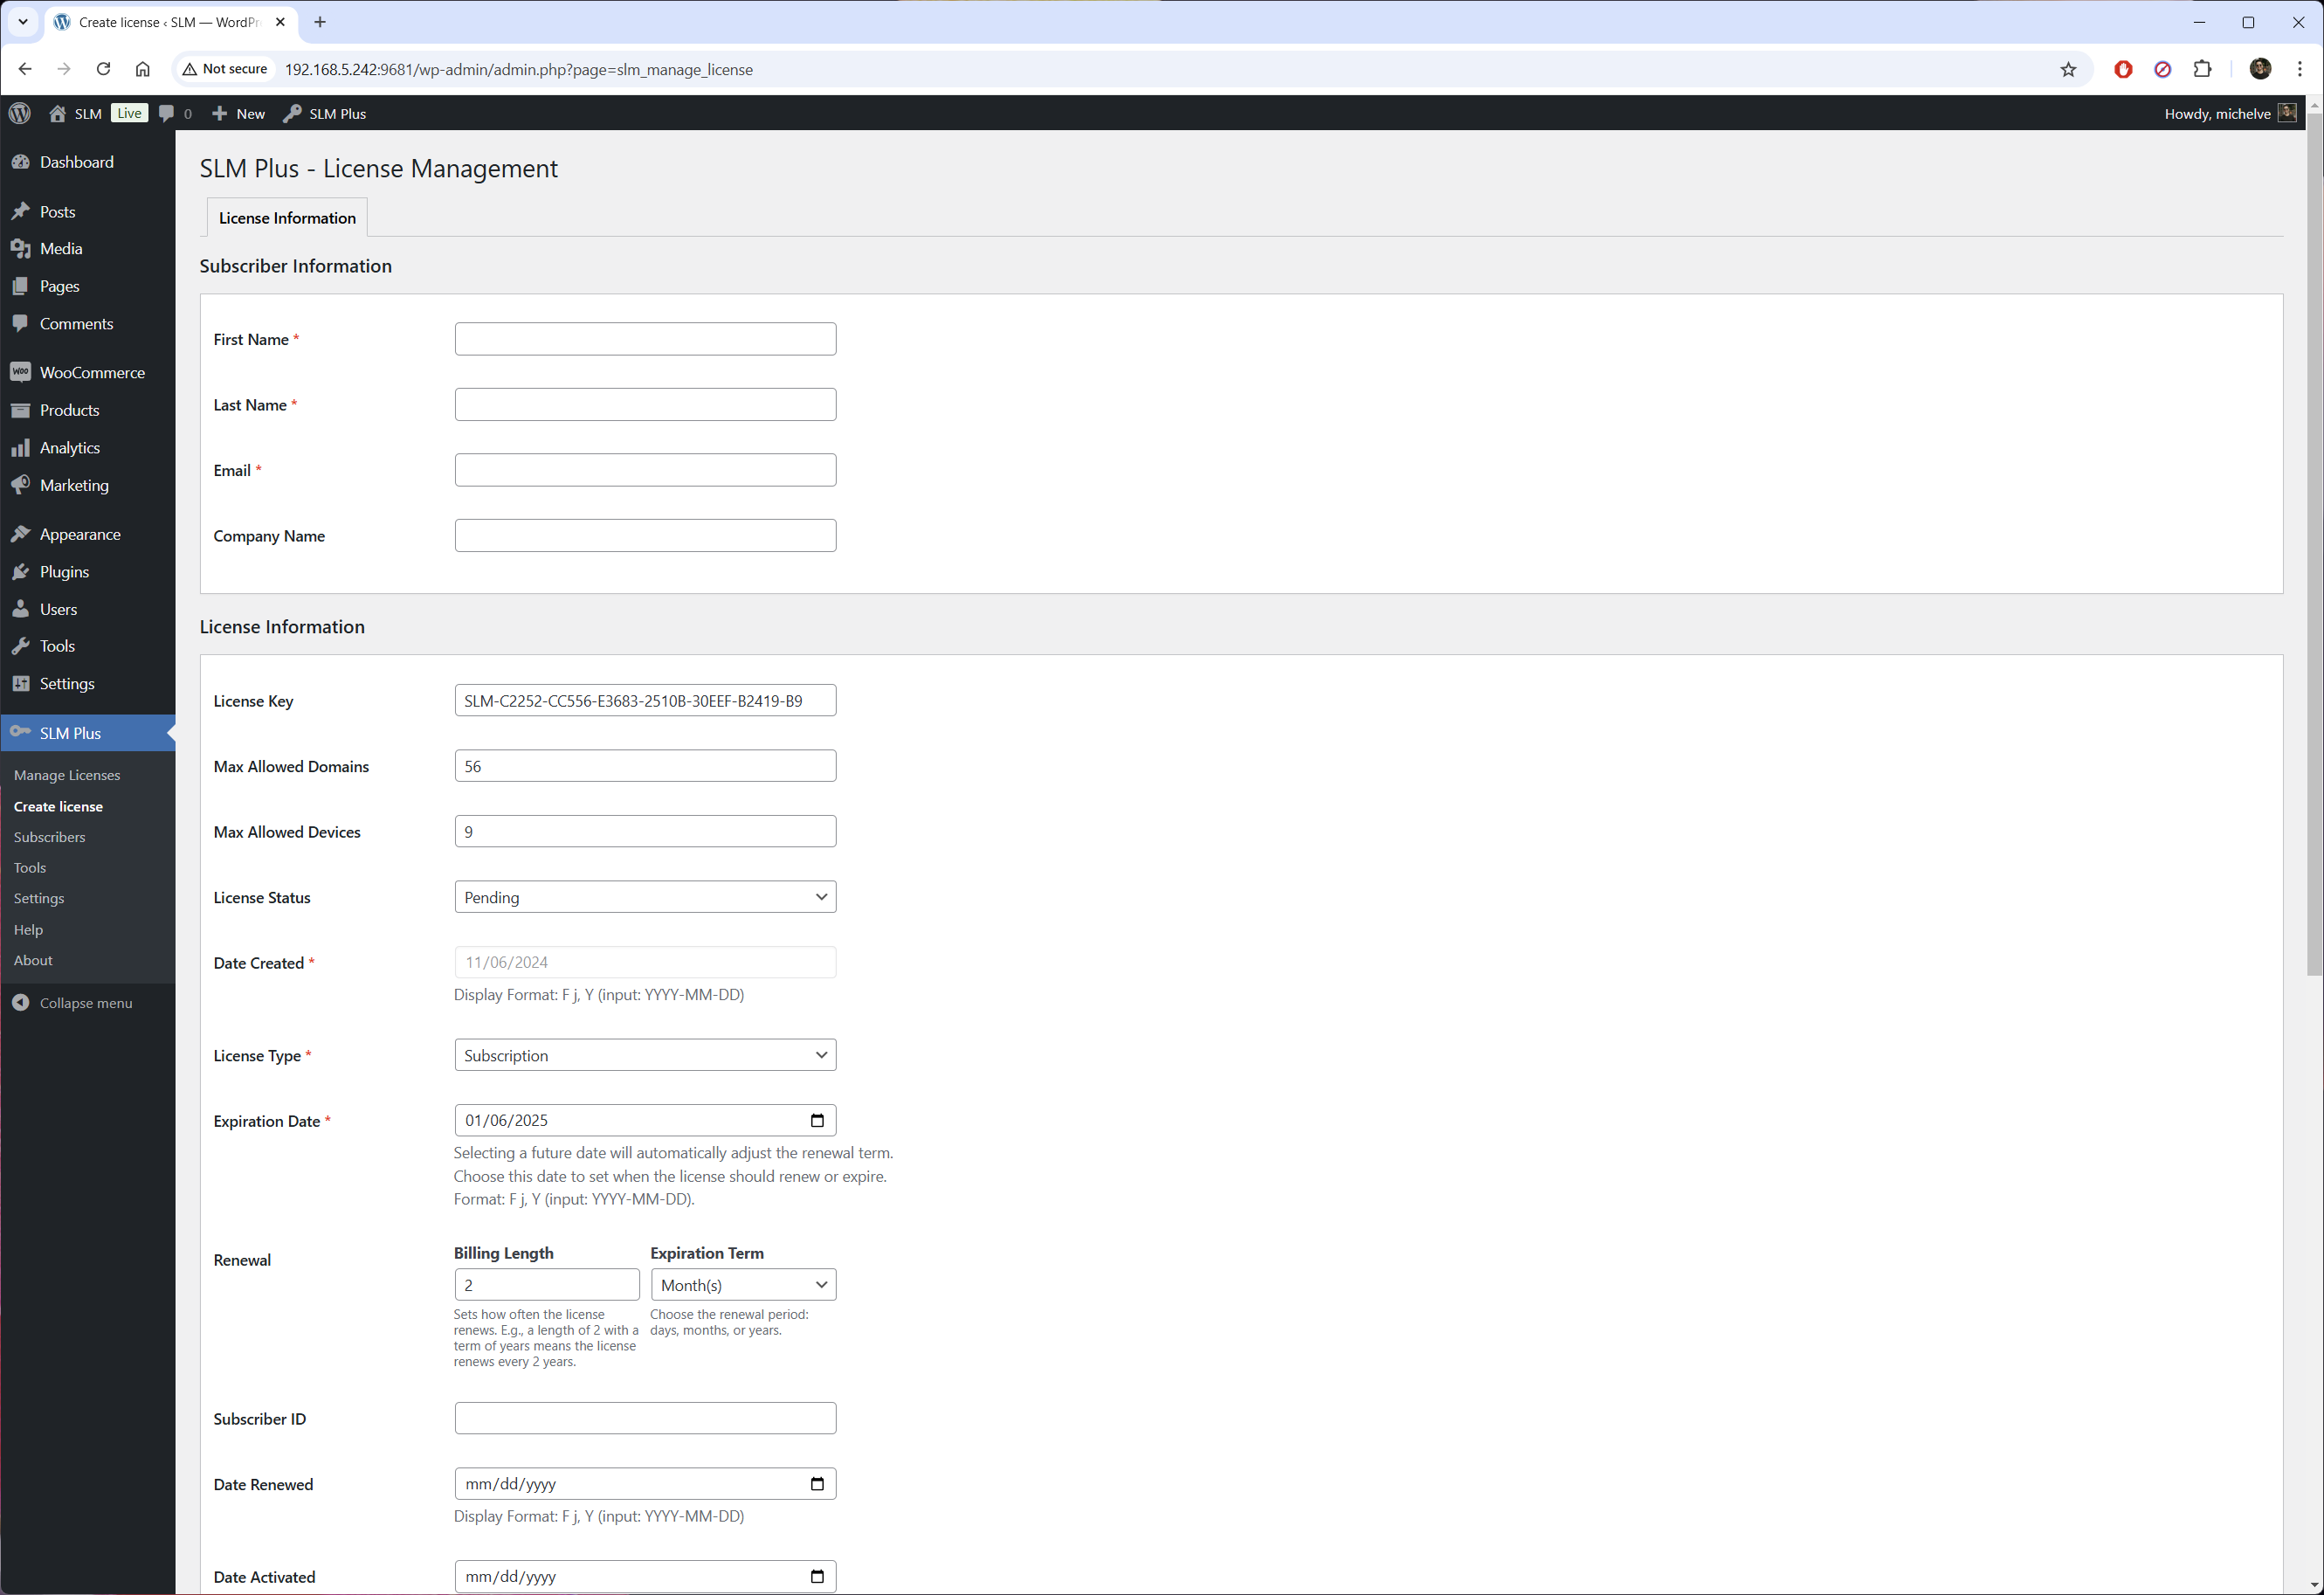The width and height of the screenshot is (2324, 1595).
Task: Select the License Information tab
Action: click(x=287, y=218)
